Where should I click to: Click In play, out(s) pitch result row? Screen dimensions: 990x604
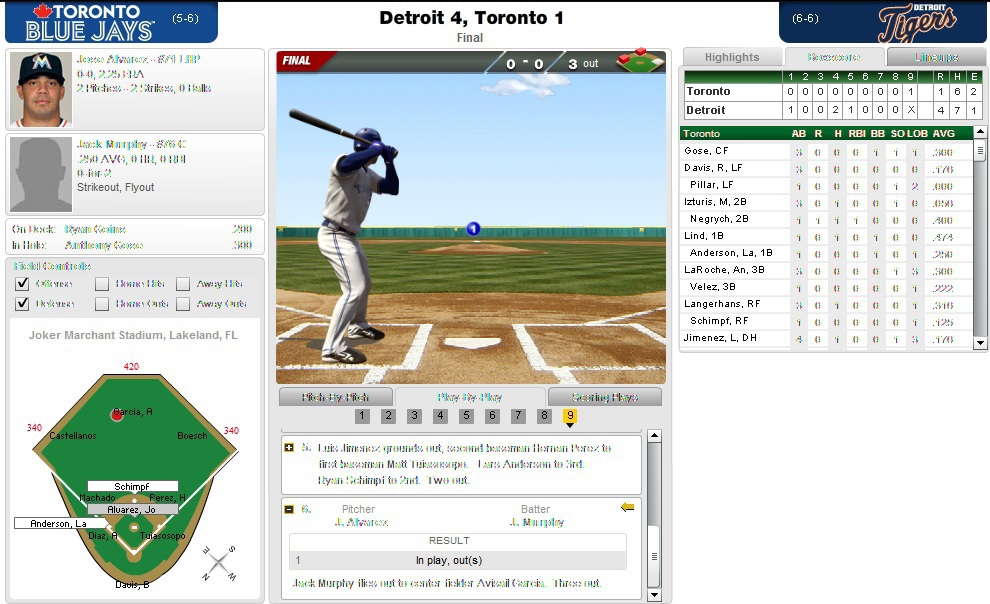458,560
